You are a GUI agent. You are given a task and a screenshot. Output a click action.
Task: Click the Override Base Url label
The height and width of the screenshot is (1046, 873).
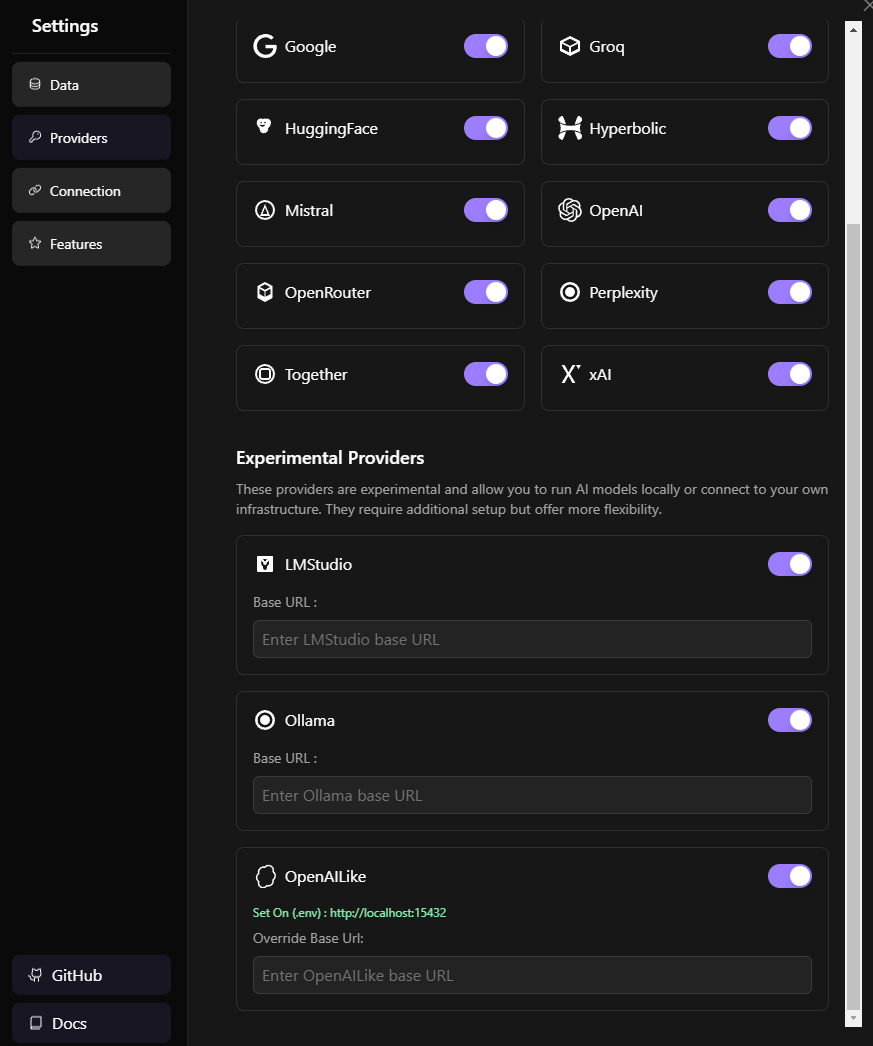click(308, 939)
